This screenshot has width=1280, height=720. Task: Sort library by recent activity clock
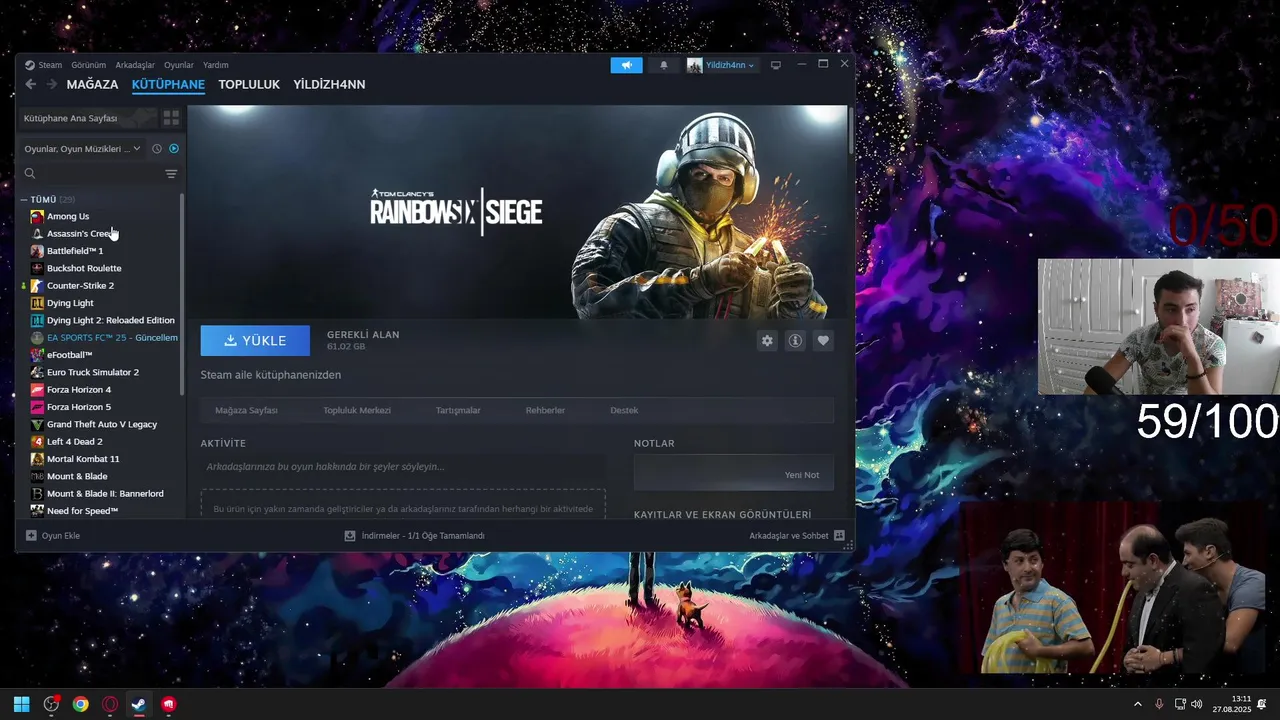coord(157,149)
